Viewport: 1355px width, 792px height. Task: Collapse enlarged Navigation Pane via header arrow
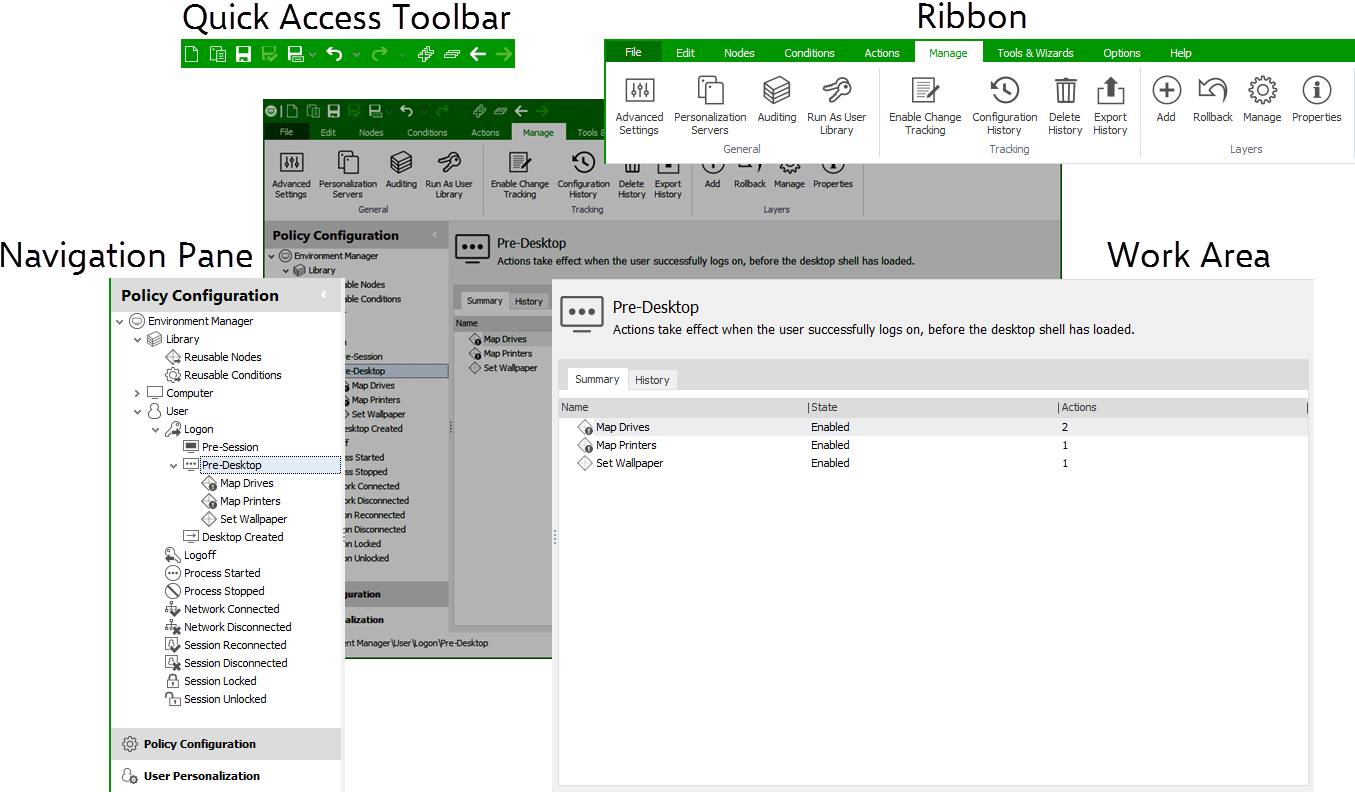click(323, 295)
